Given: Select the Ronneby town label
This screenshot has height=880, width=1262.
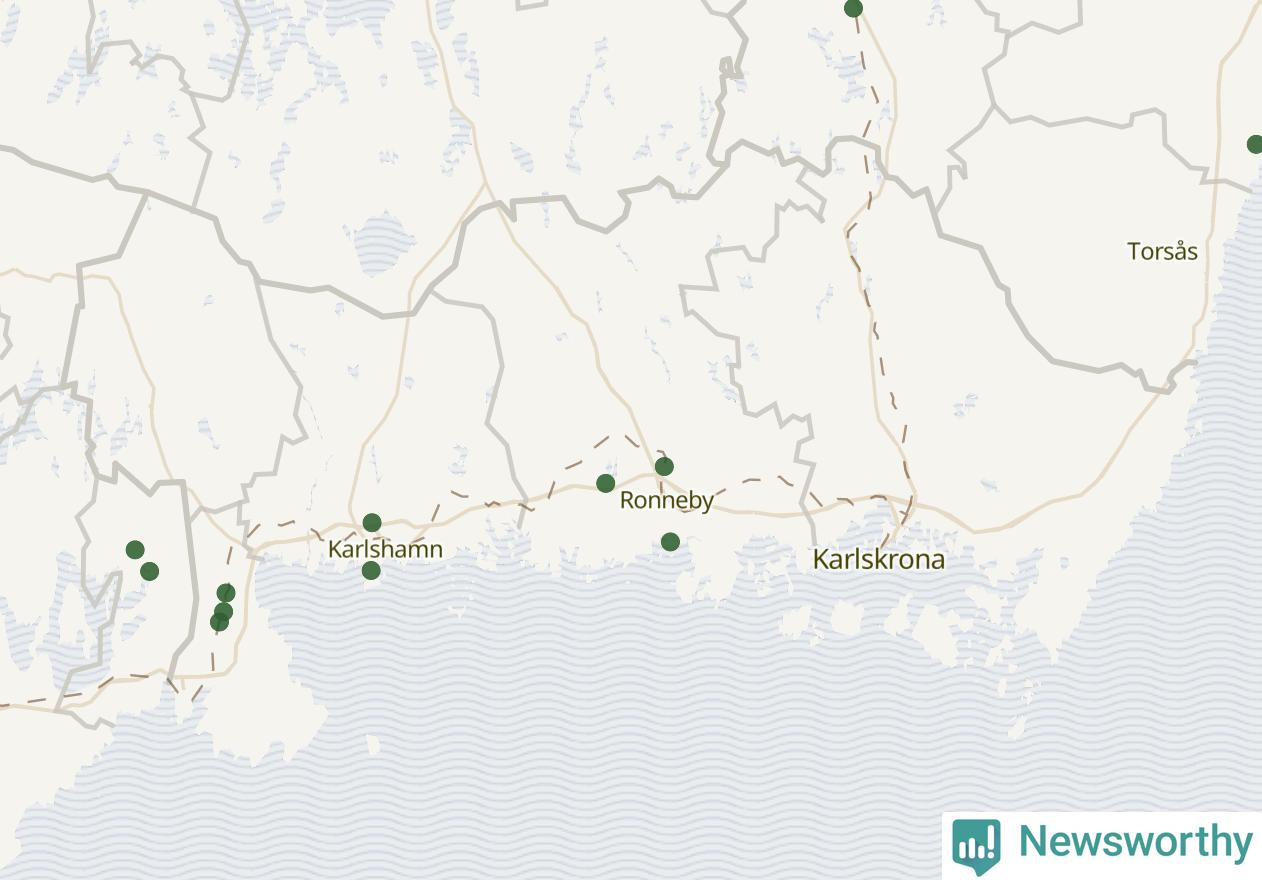Looking at the screenshot, I should (x=667, y=500).
